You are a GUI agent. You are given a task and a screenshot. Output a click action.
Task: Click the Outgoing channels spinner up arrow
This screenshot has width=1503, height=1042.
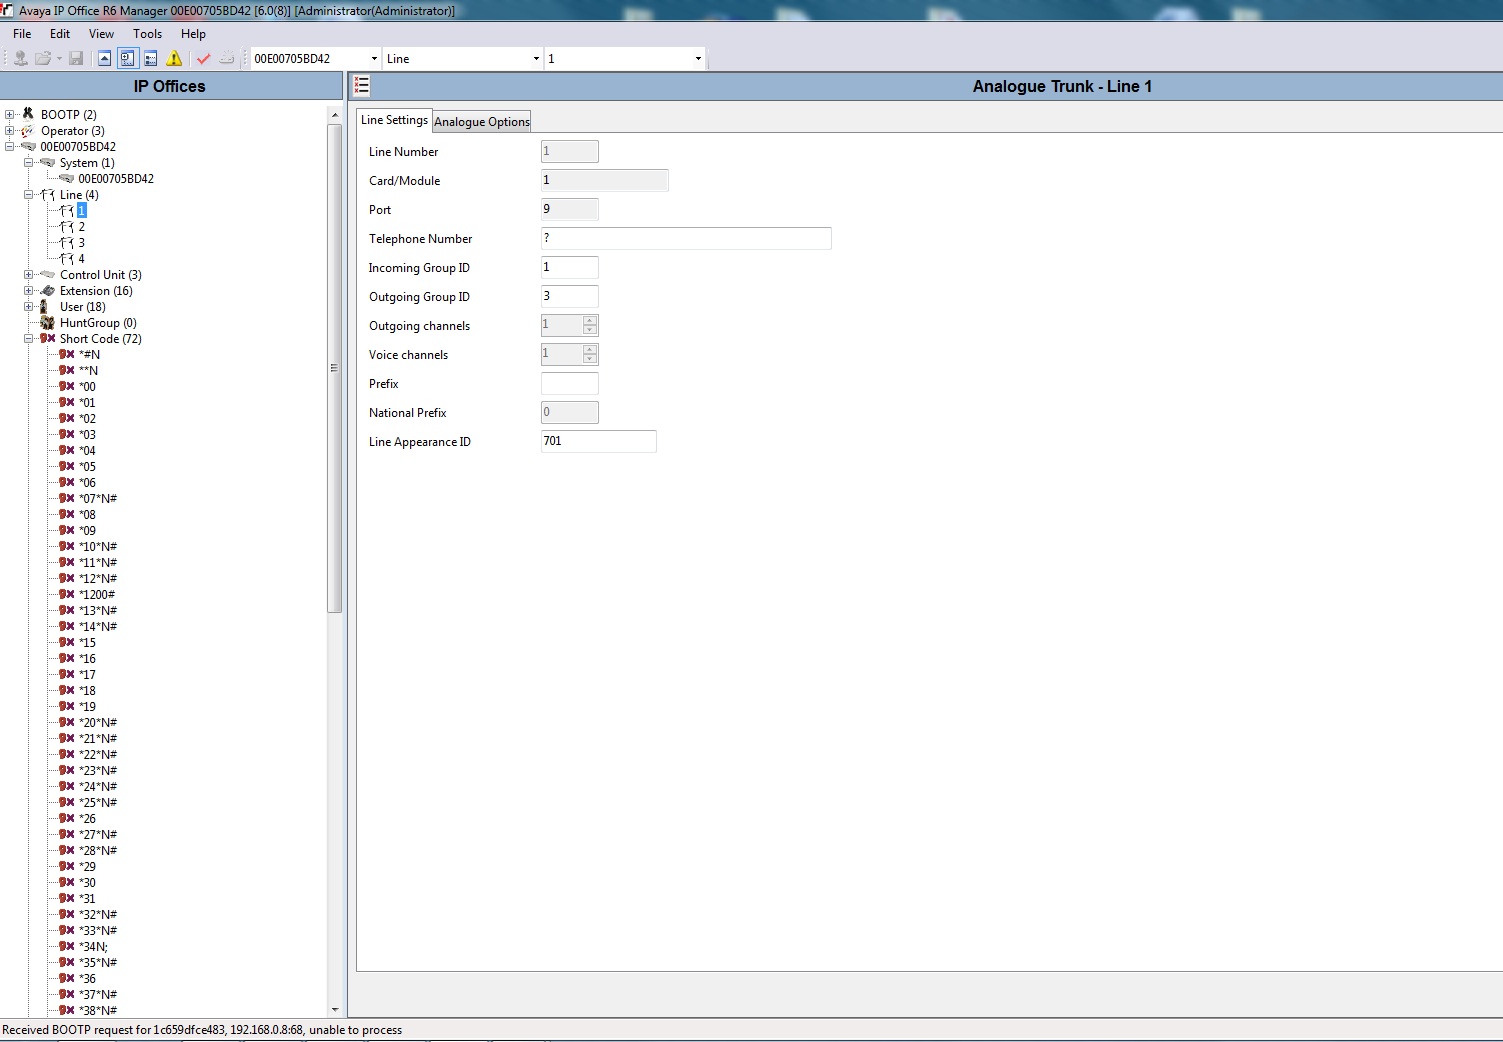(x=590, y=320)
